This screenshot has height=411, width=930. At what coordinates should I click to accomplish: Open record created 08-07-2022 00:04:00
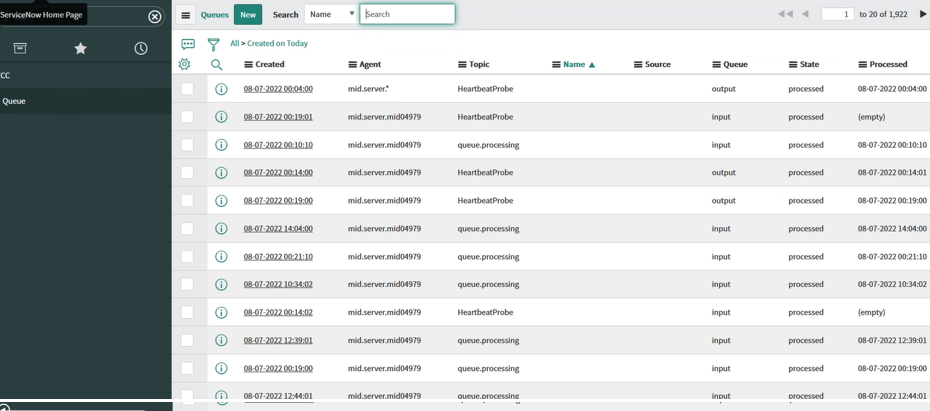(278, 89)
